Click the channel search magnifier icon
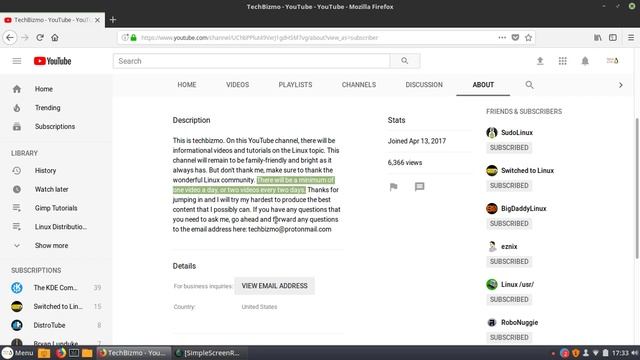Image resolution: width=640 pixels, height=360 pixels. (x=529, y=85)
